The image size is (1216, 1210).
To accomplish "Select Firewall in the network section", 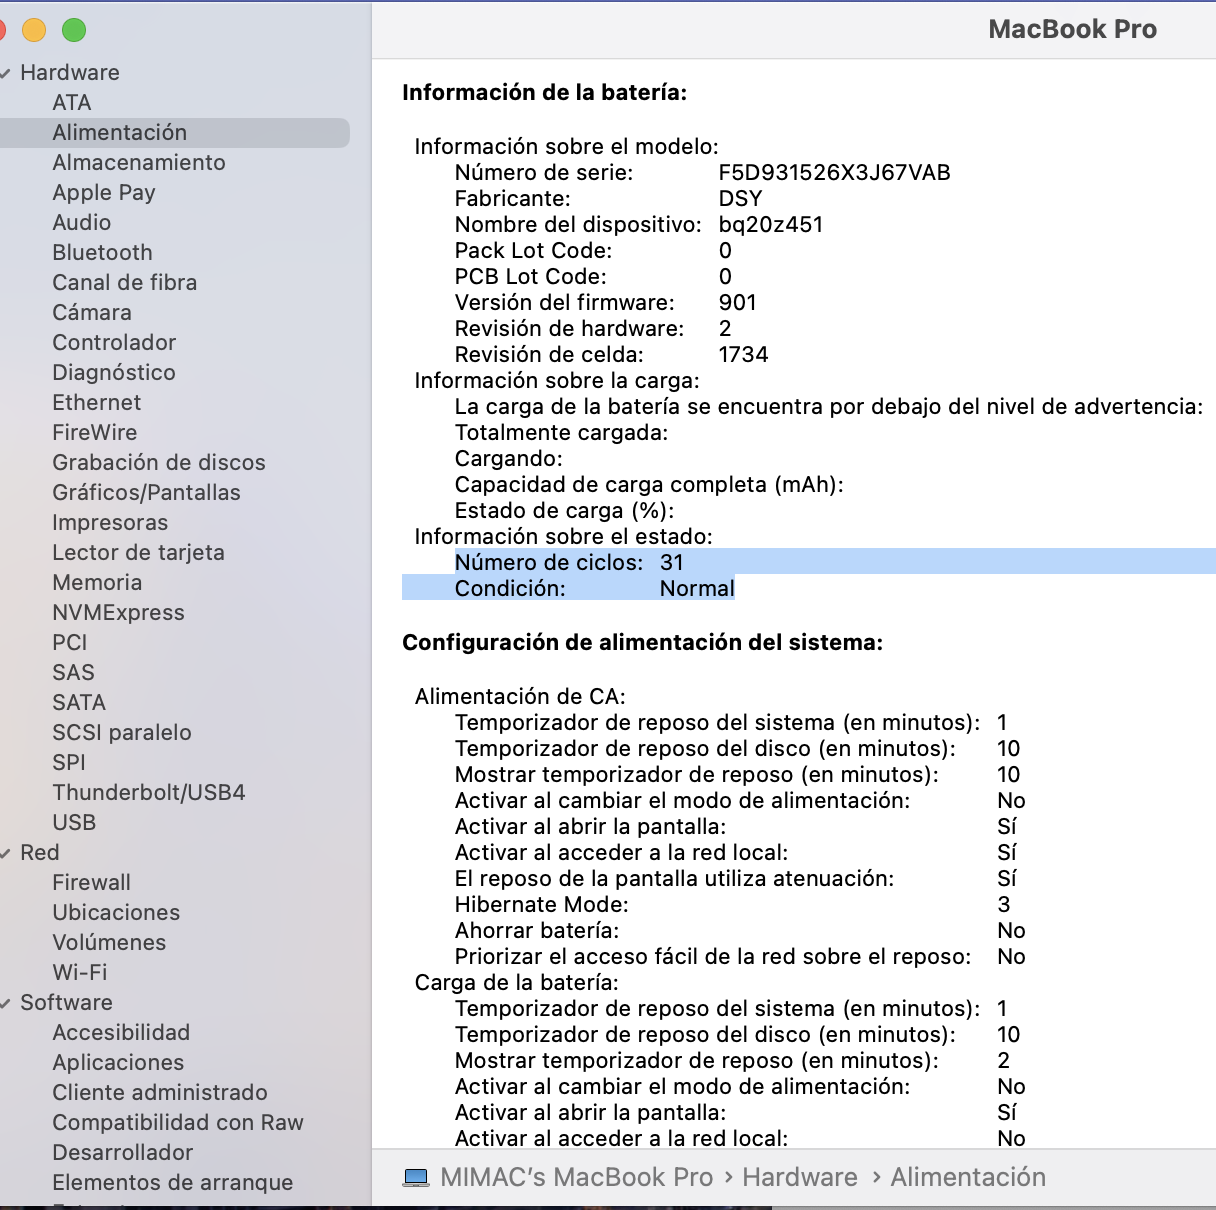I will pos(91,883).
